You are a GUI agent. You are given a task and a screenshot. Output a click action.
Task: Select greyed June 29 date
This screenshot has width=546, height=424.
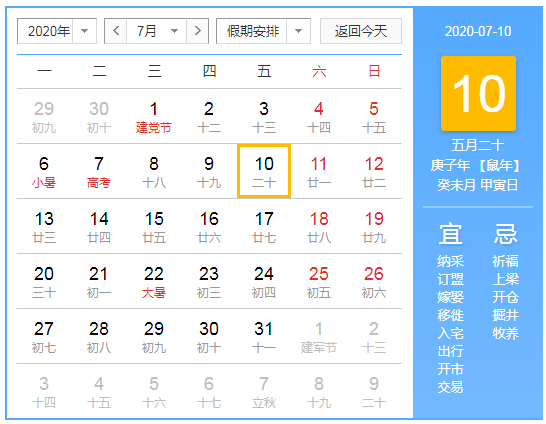tap(44, 117)
